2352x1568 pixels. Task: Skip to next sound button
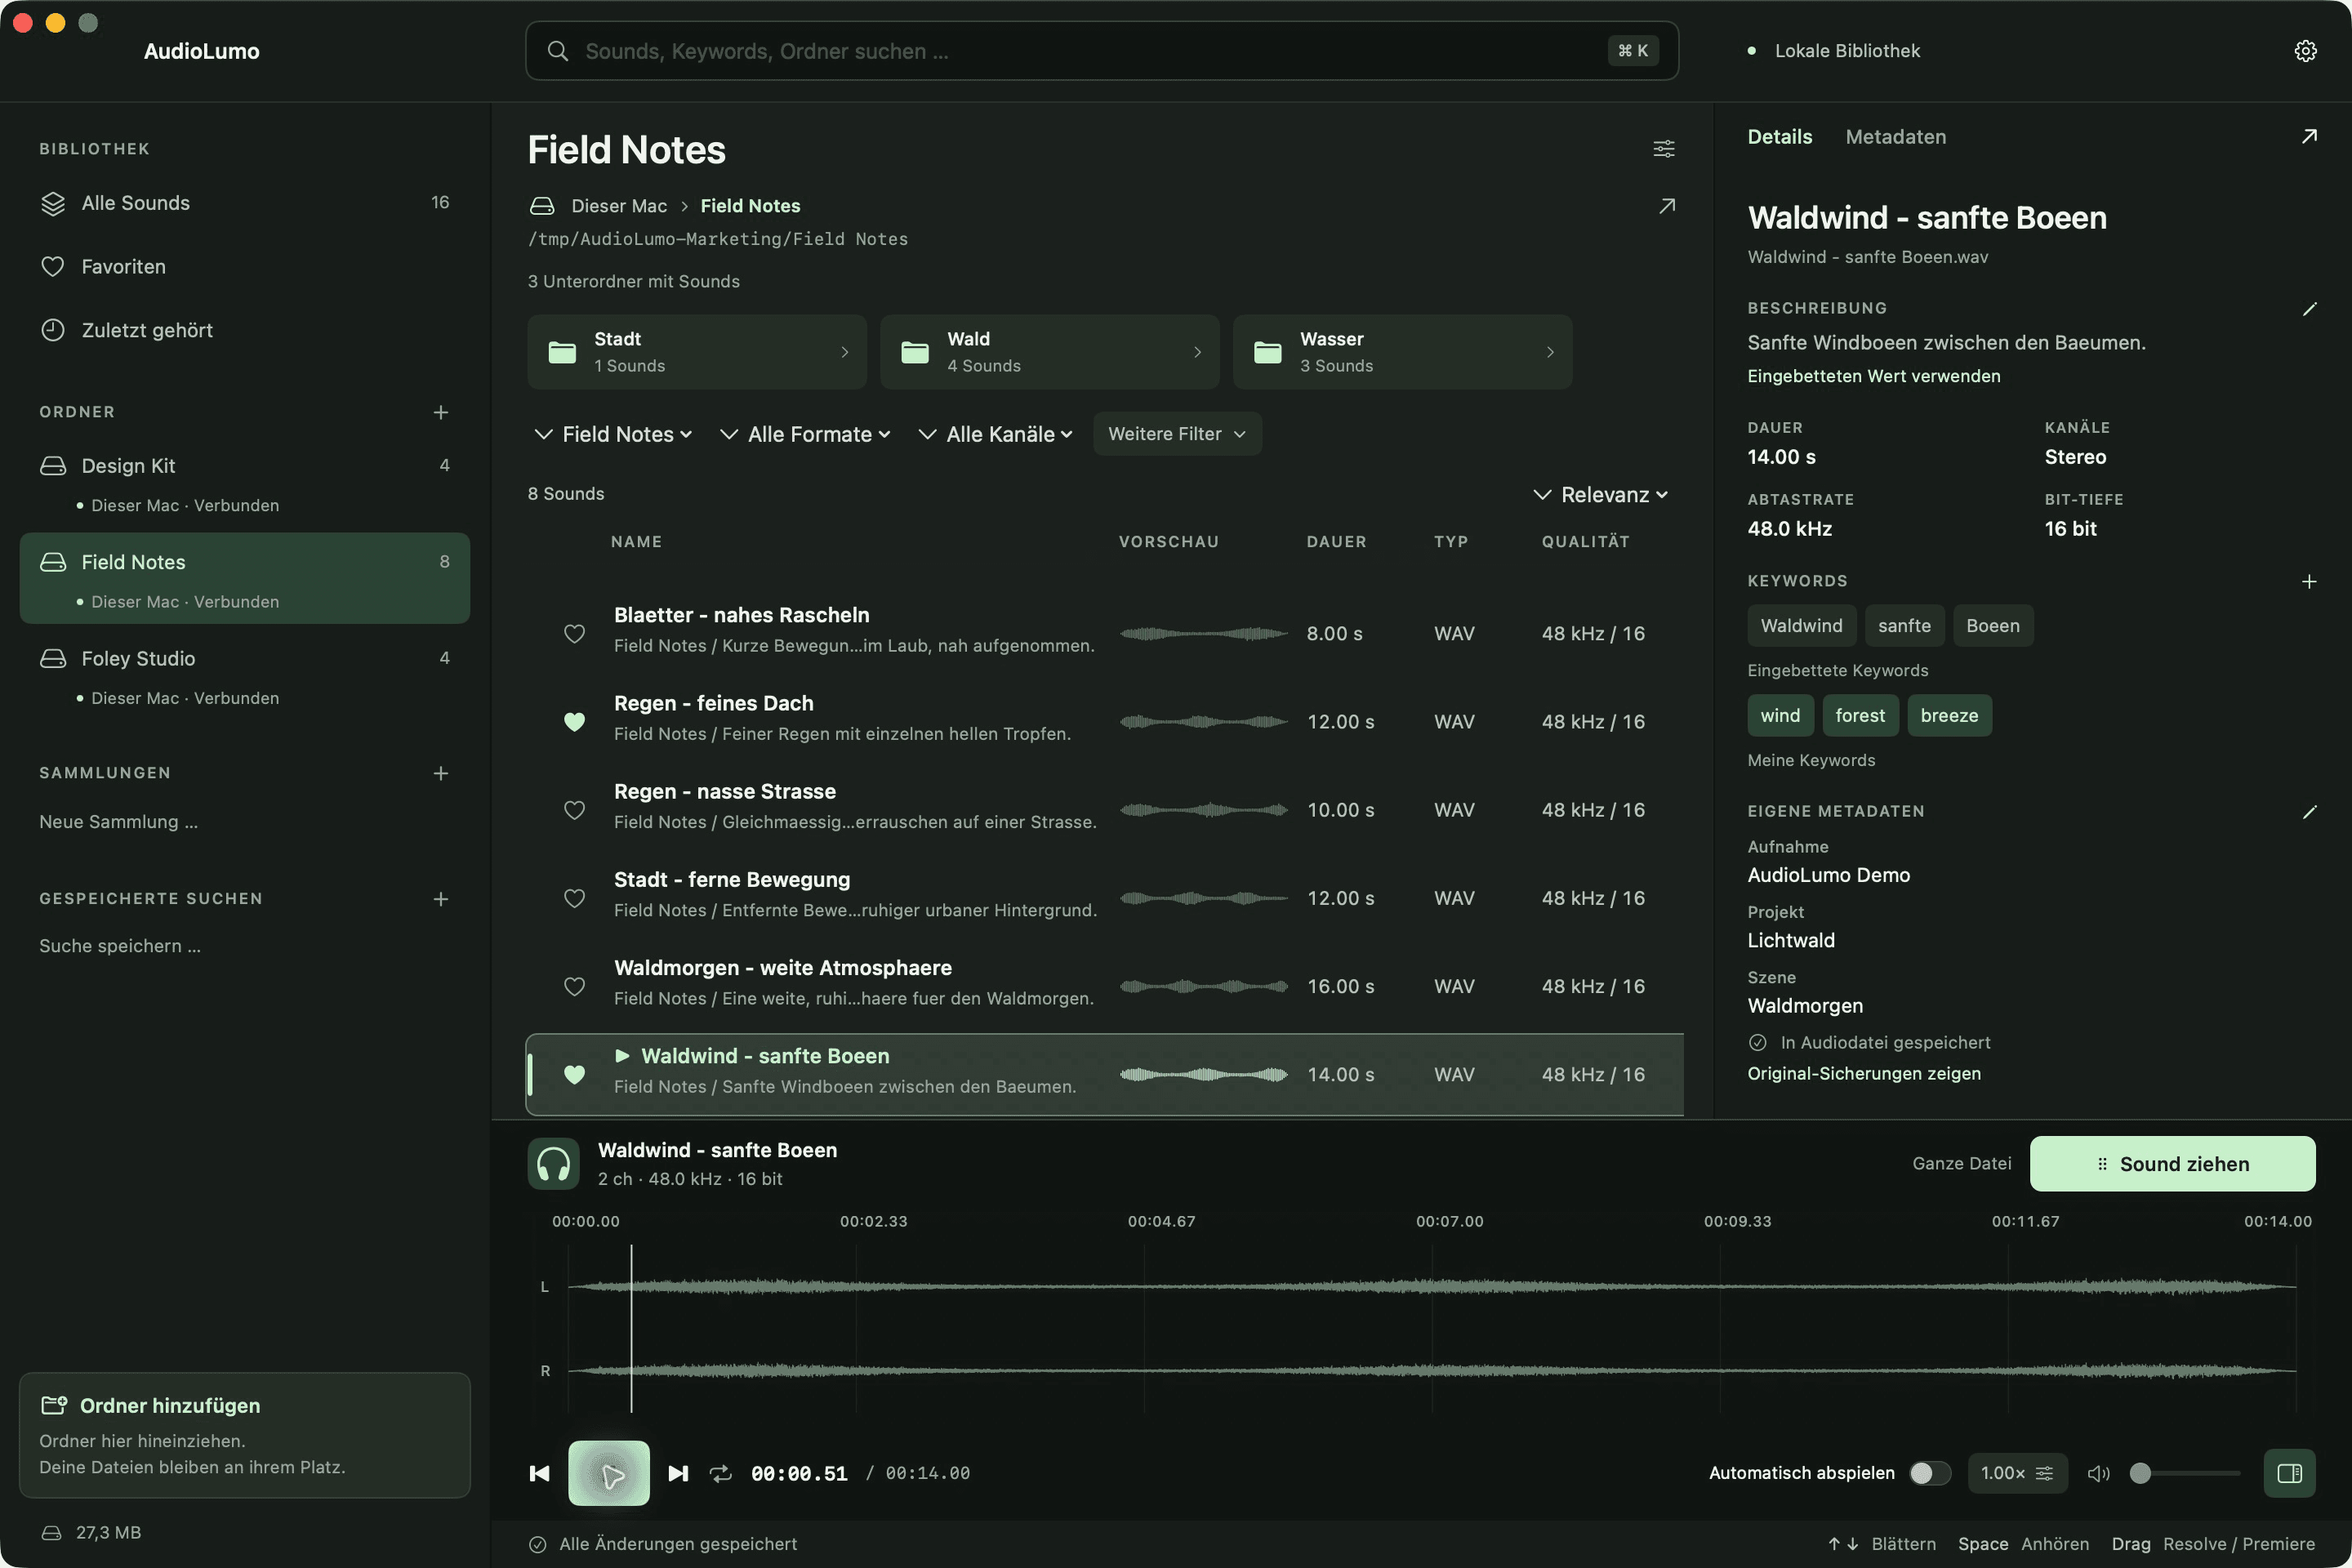[678, 1473]
